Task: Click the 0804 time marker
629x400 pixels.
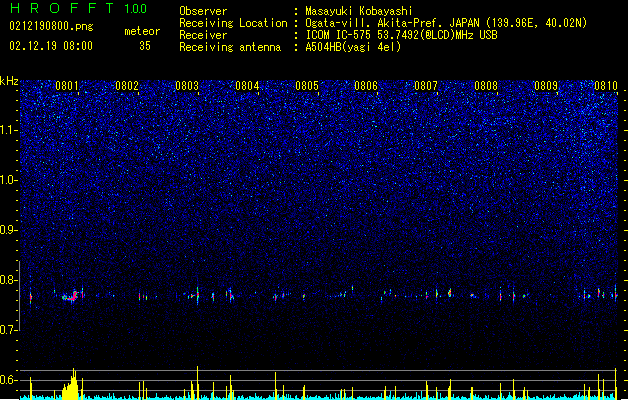Action: click(x=247, y=86)
